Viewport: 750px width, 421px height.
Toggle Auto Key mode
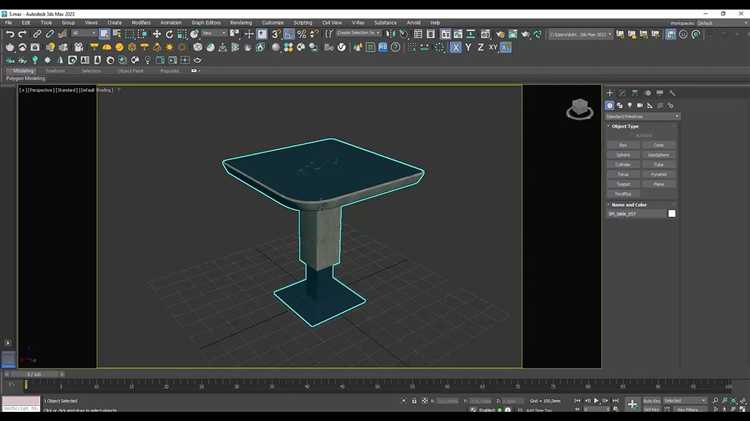point(651,400)
